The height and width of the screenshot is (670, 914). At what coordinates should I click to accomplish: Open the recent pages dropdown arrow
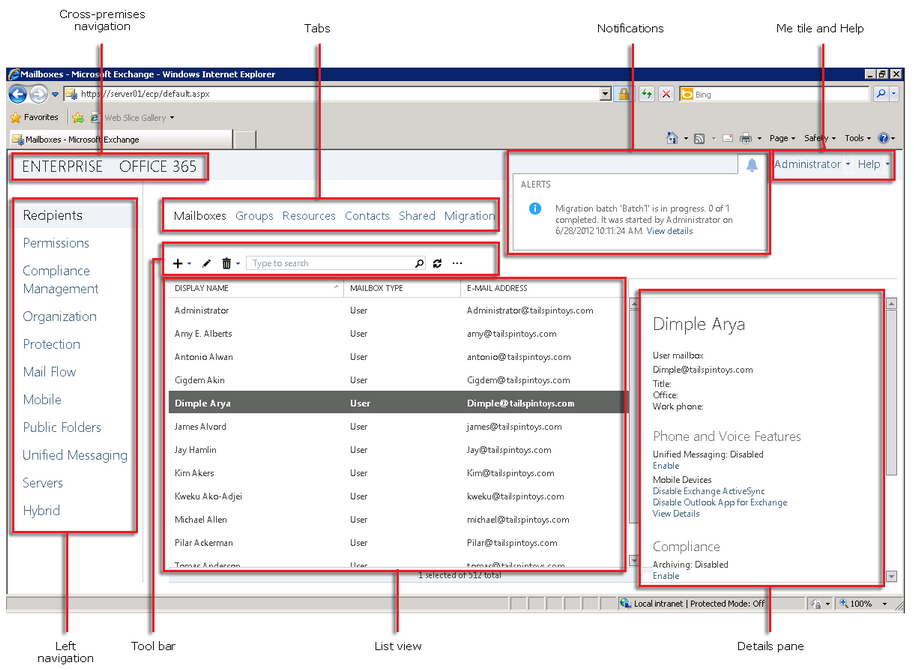click(x=55, y=94)
